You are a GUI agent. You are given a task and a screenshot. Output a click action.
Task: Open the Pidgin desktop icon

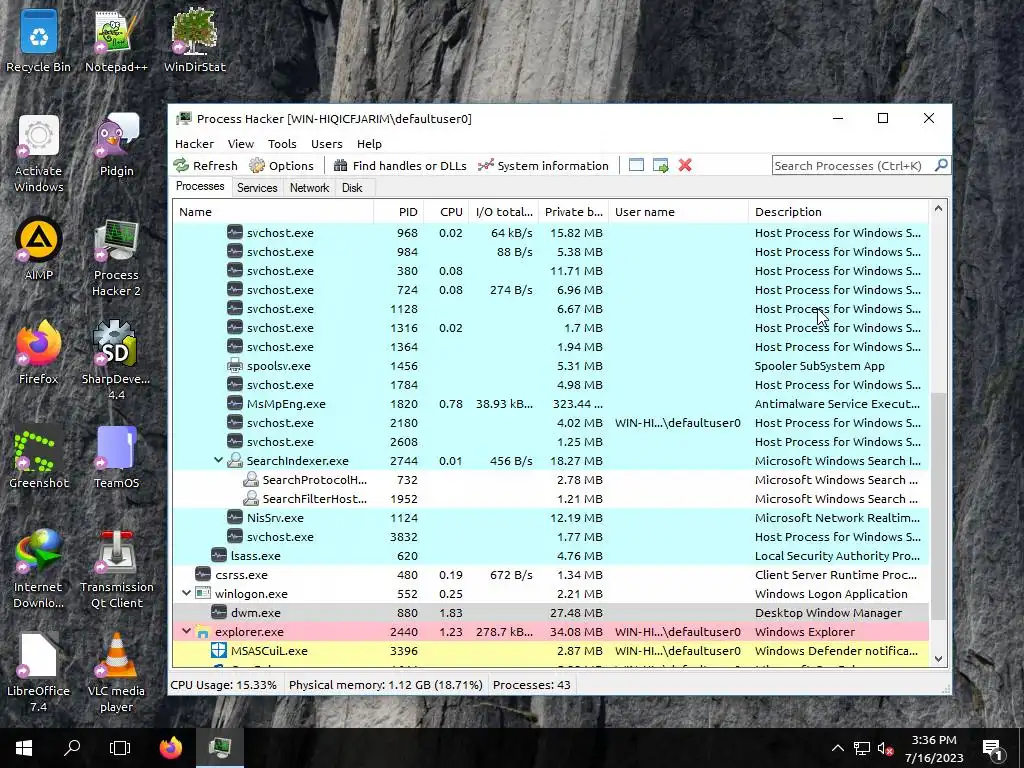point(116,145)
